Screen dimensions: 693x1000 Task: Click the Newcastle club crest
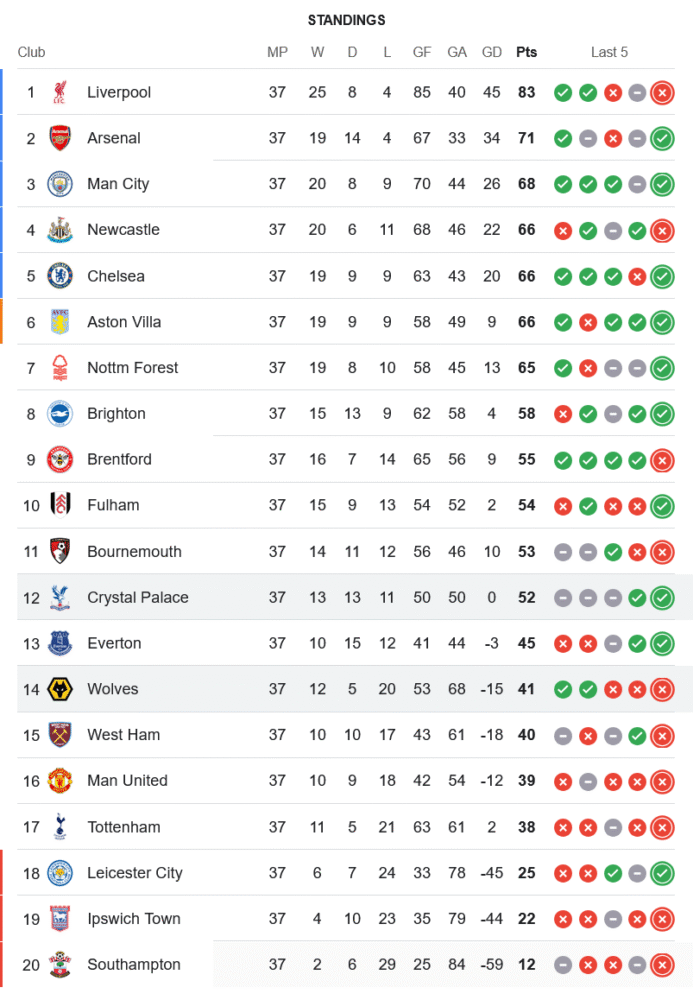(60, 230)
